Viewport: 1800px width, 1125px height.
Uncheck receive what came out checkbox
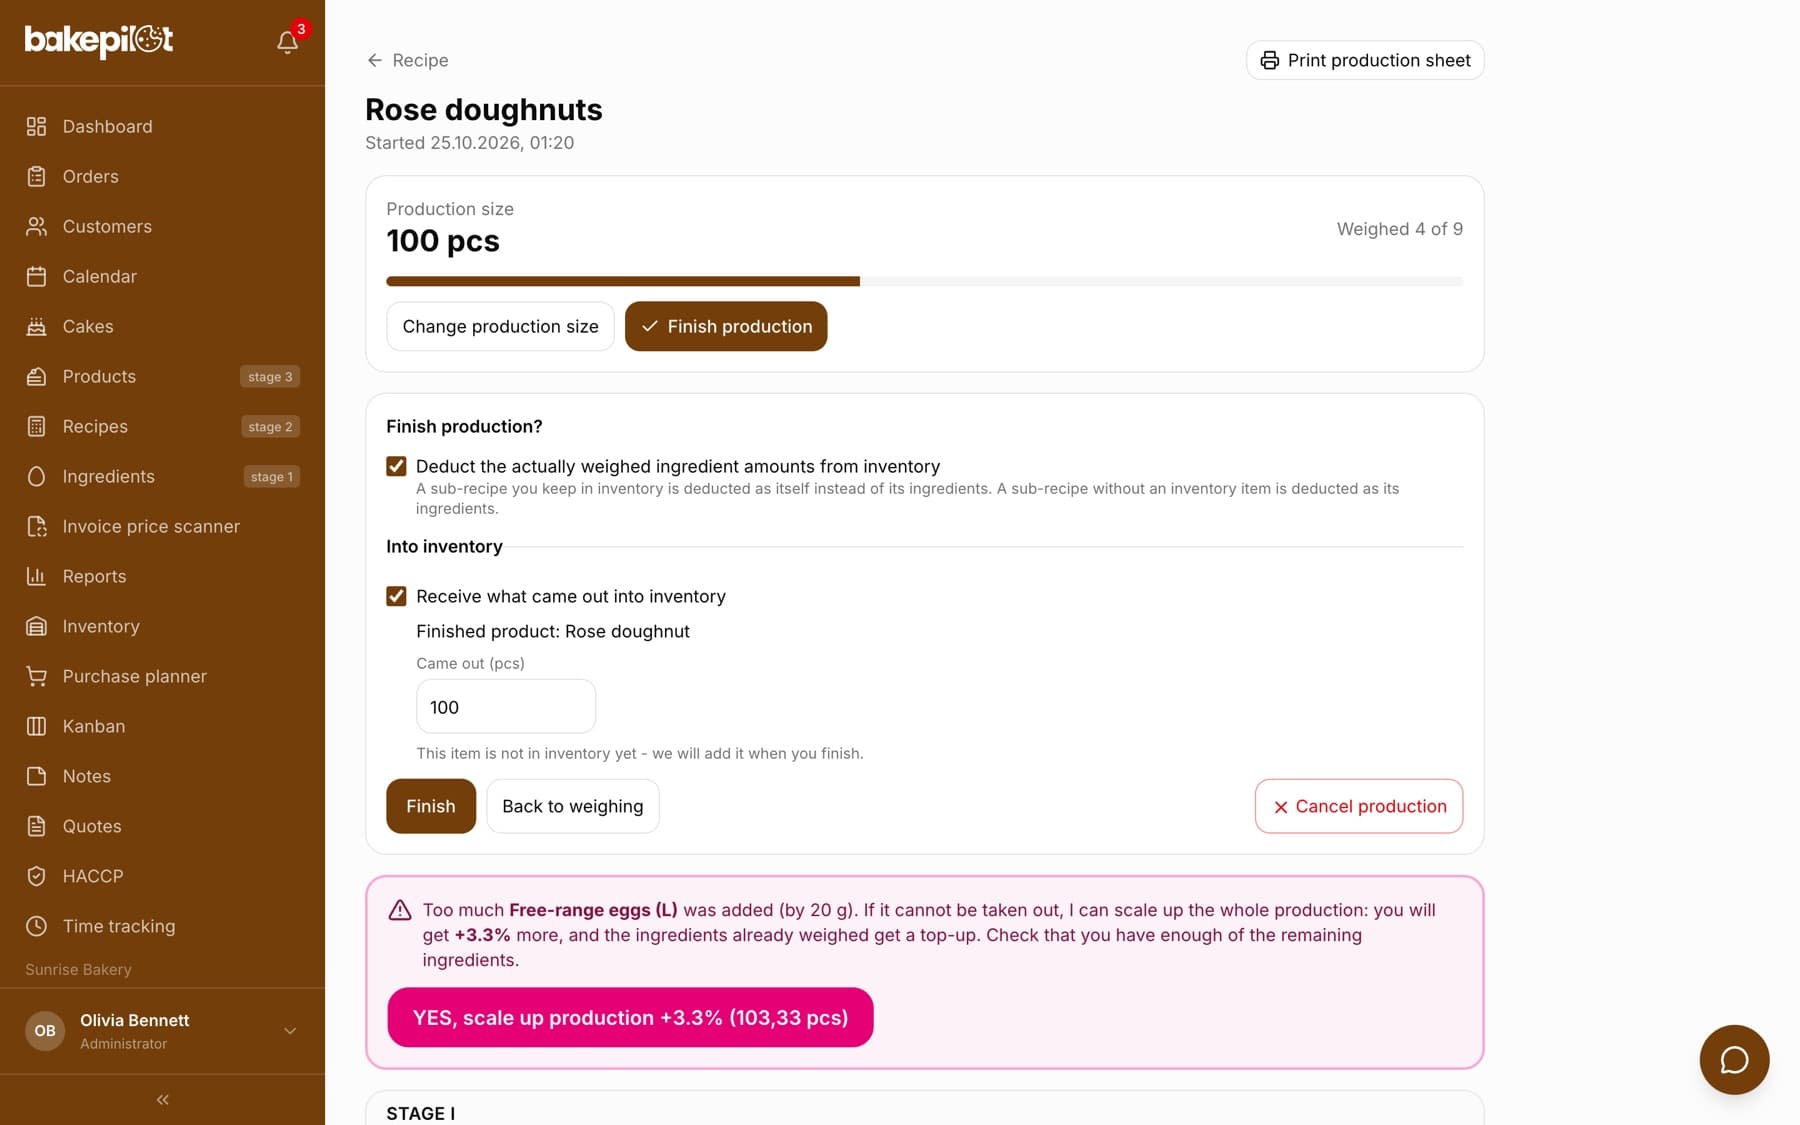pos(396,596)
